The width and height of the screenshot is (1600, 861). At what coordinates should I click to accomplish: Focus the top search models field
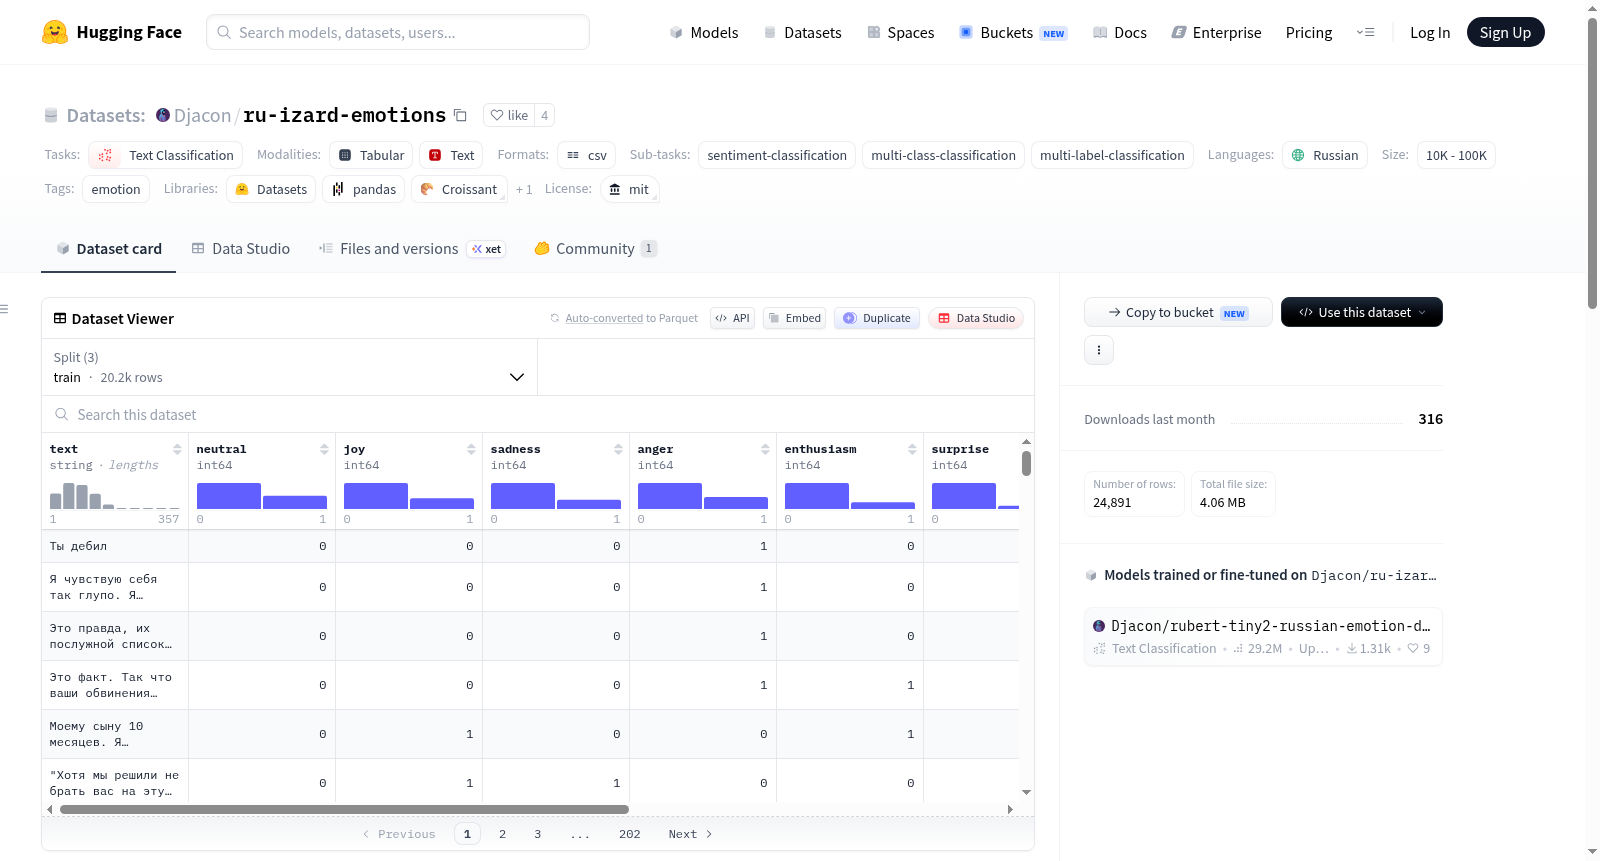coord(398,32)
